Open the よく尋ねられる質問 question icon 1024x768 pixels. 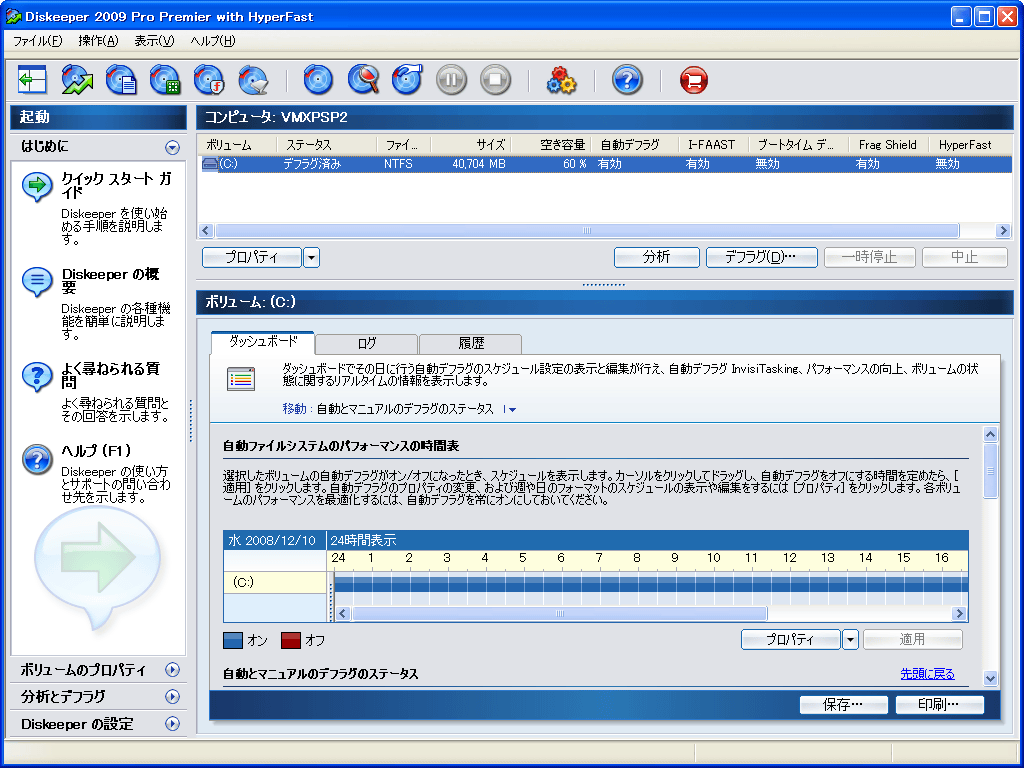(37, 377)
